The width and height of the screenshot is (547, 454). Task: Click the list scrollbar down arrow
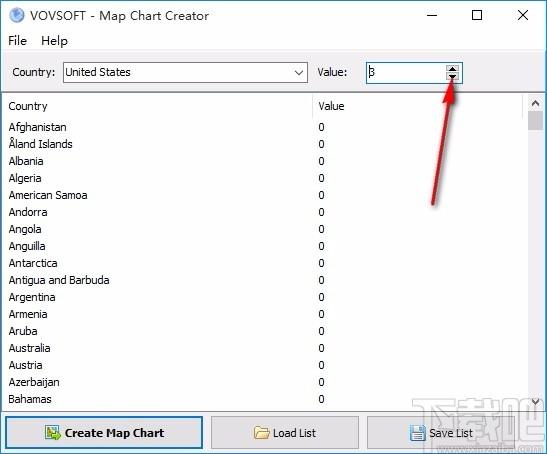(535, 402)
